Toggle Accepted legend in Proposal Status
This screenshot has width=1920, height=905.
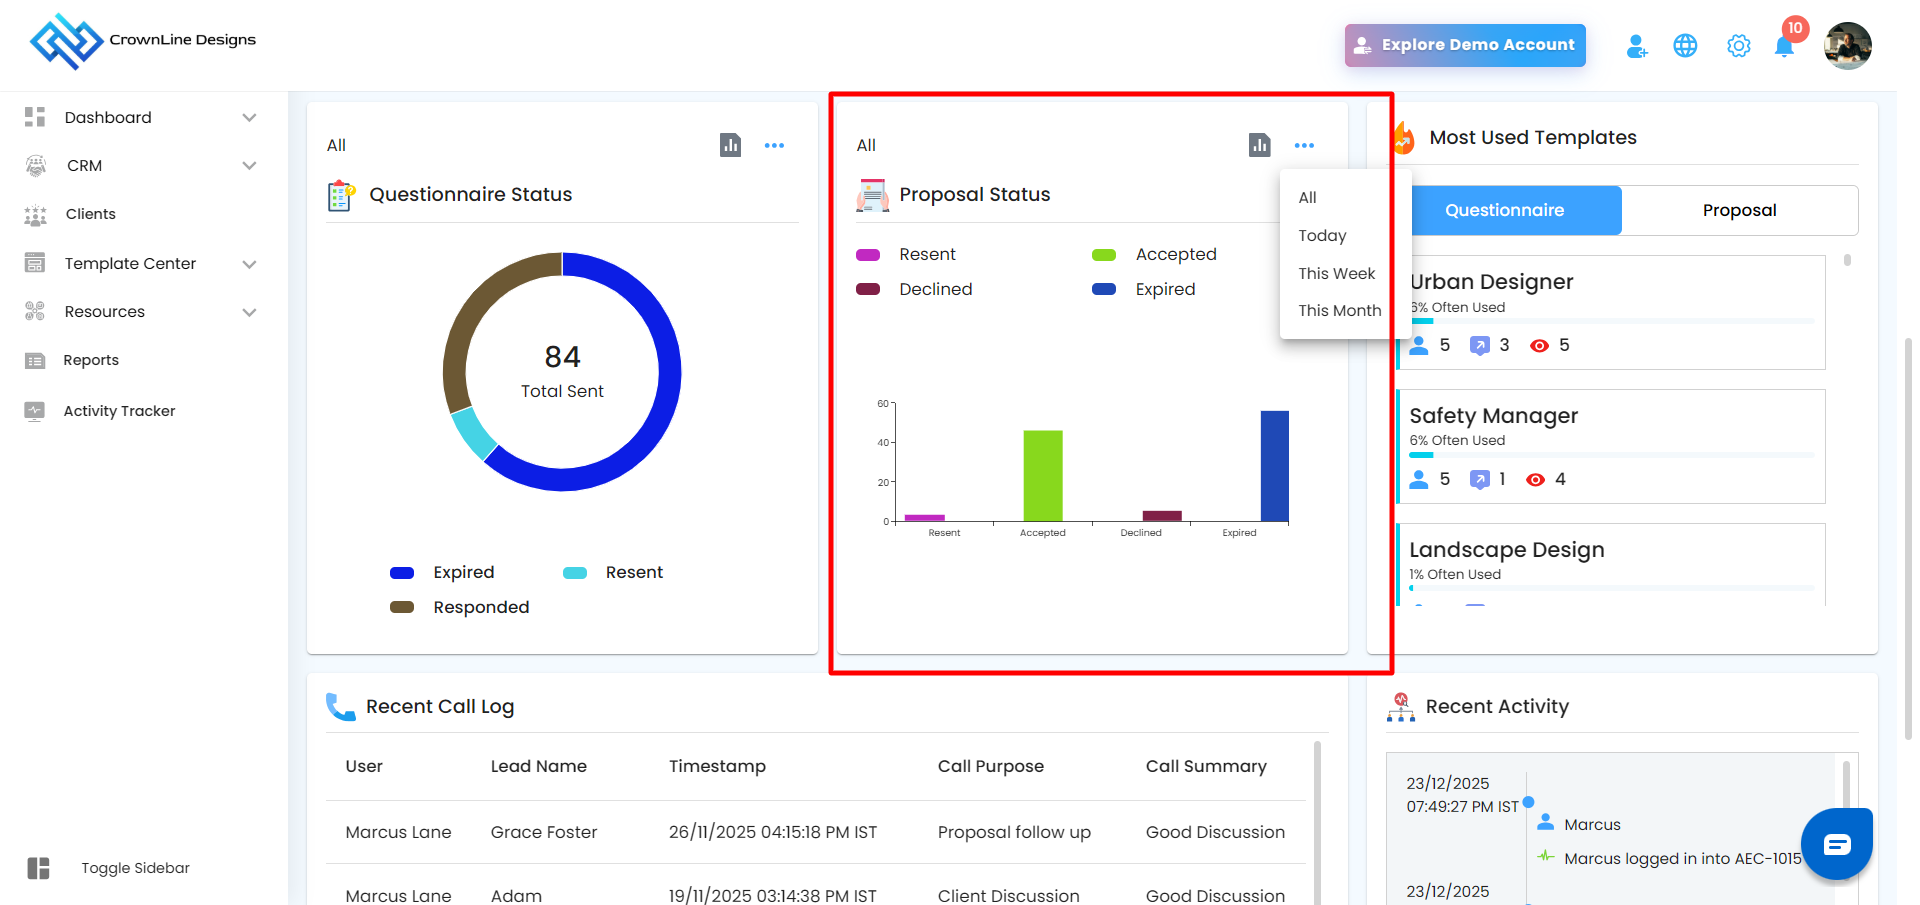coord(1154,254)
